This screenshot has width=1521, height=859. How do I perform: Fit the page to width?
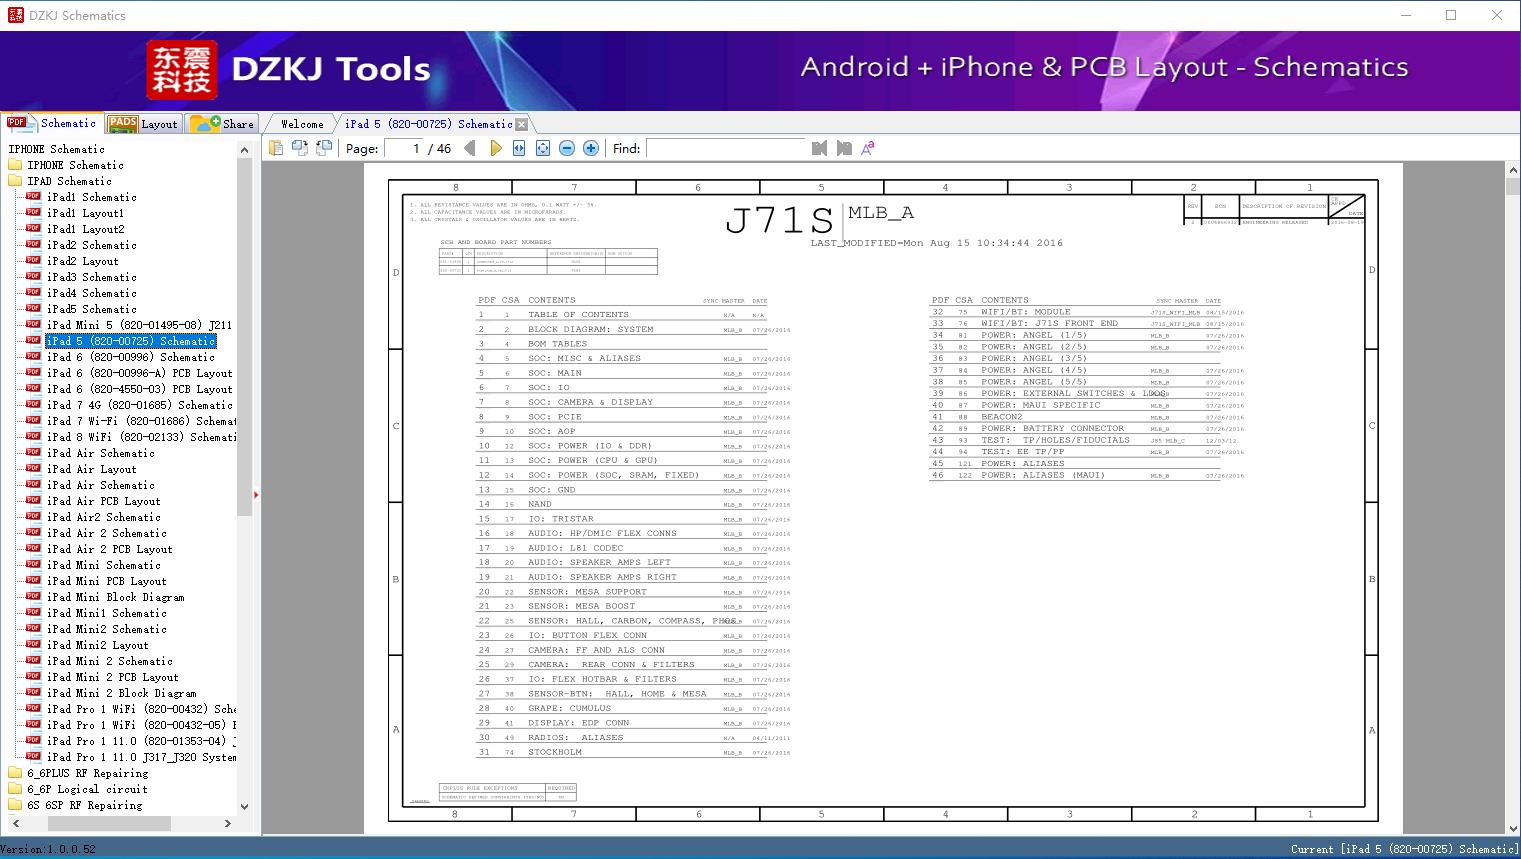point(519,148)
